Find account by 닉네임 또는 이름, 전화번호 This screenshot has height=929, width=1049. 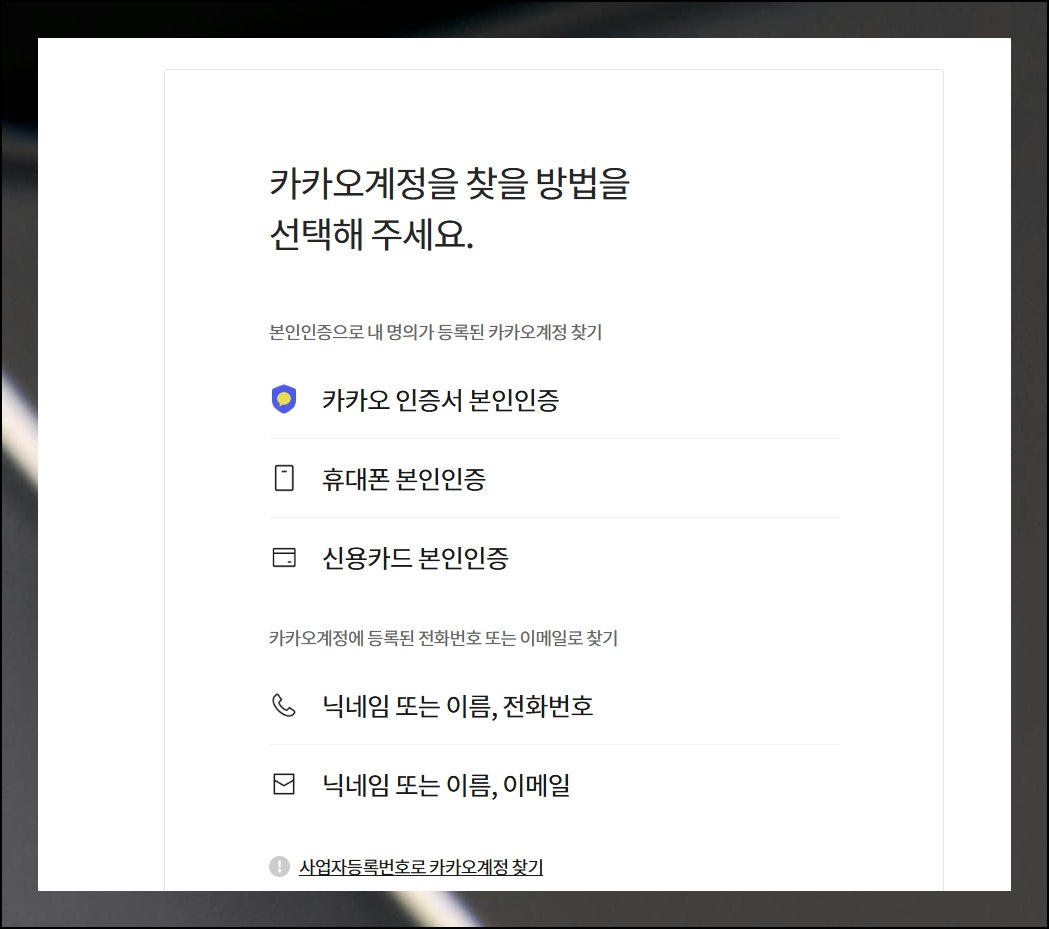[554, 706]
